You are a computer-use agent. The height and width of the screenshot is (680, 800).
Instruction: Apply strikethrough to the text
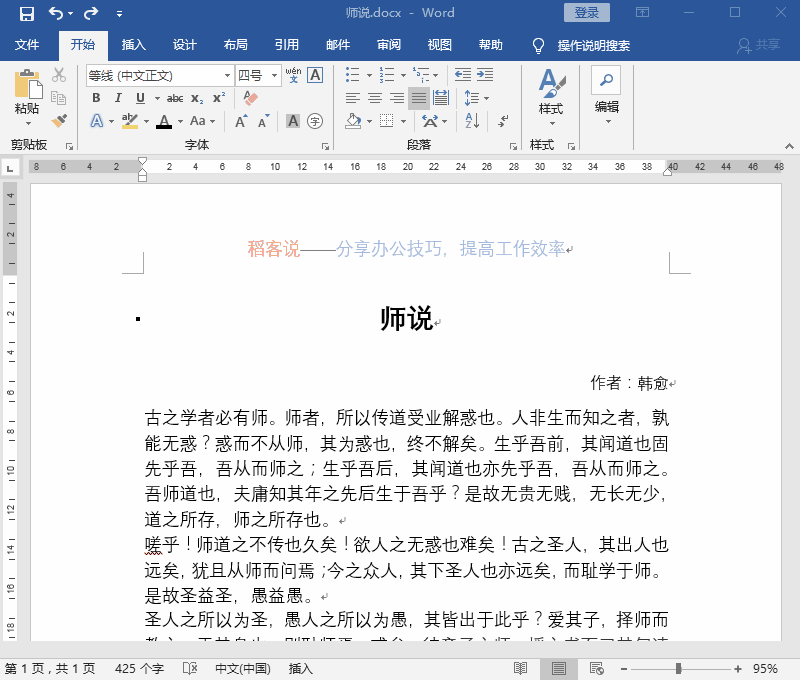(x=175, y=97)
